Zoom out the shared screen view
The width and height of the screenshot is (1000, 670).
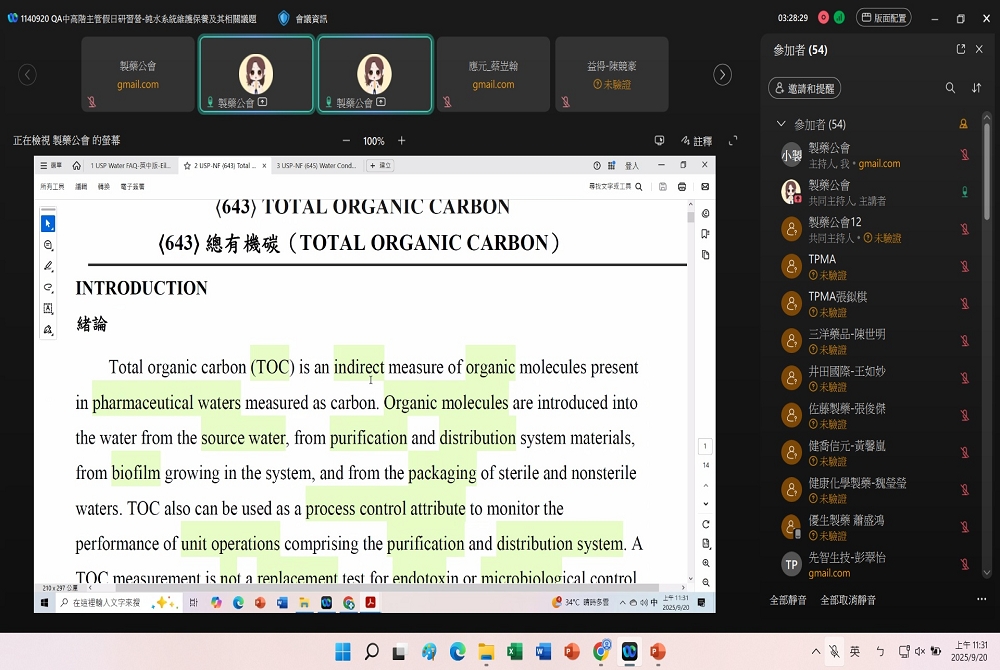click(x=346, y=141)
